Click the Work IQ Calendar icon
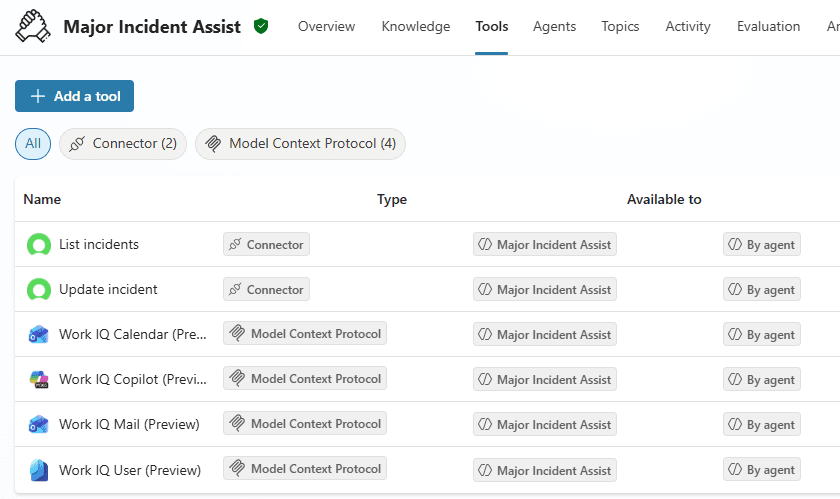 38,335
